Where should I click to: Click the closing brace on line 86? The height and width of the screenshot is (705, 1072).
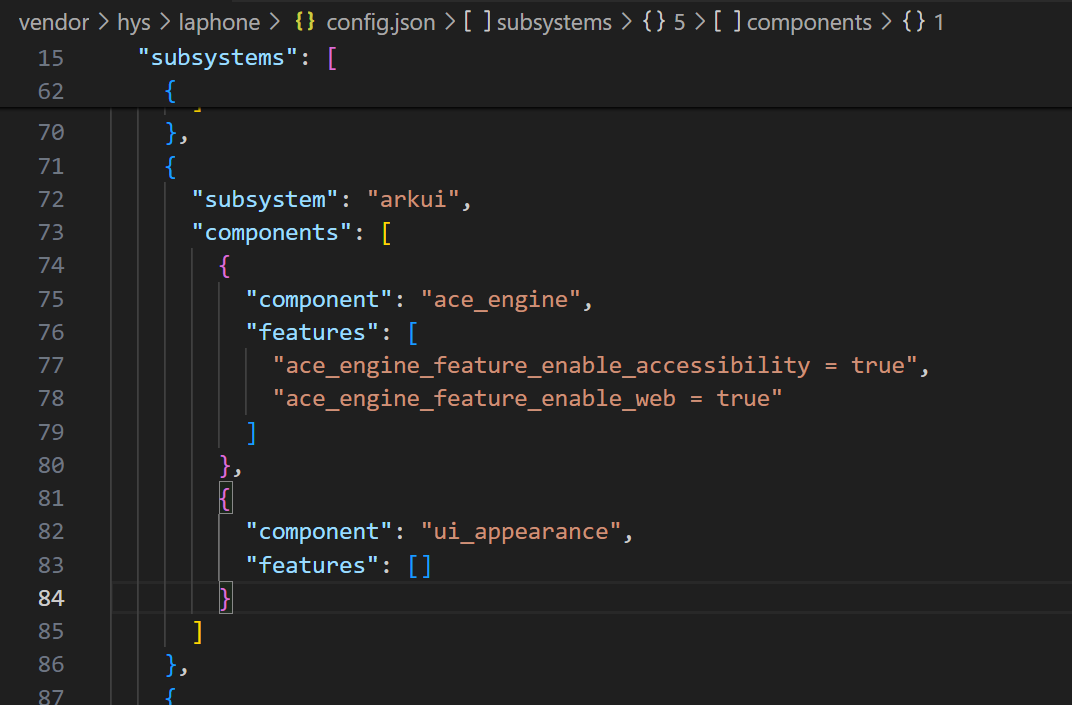pyautogui.click(x=171, y=665)
